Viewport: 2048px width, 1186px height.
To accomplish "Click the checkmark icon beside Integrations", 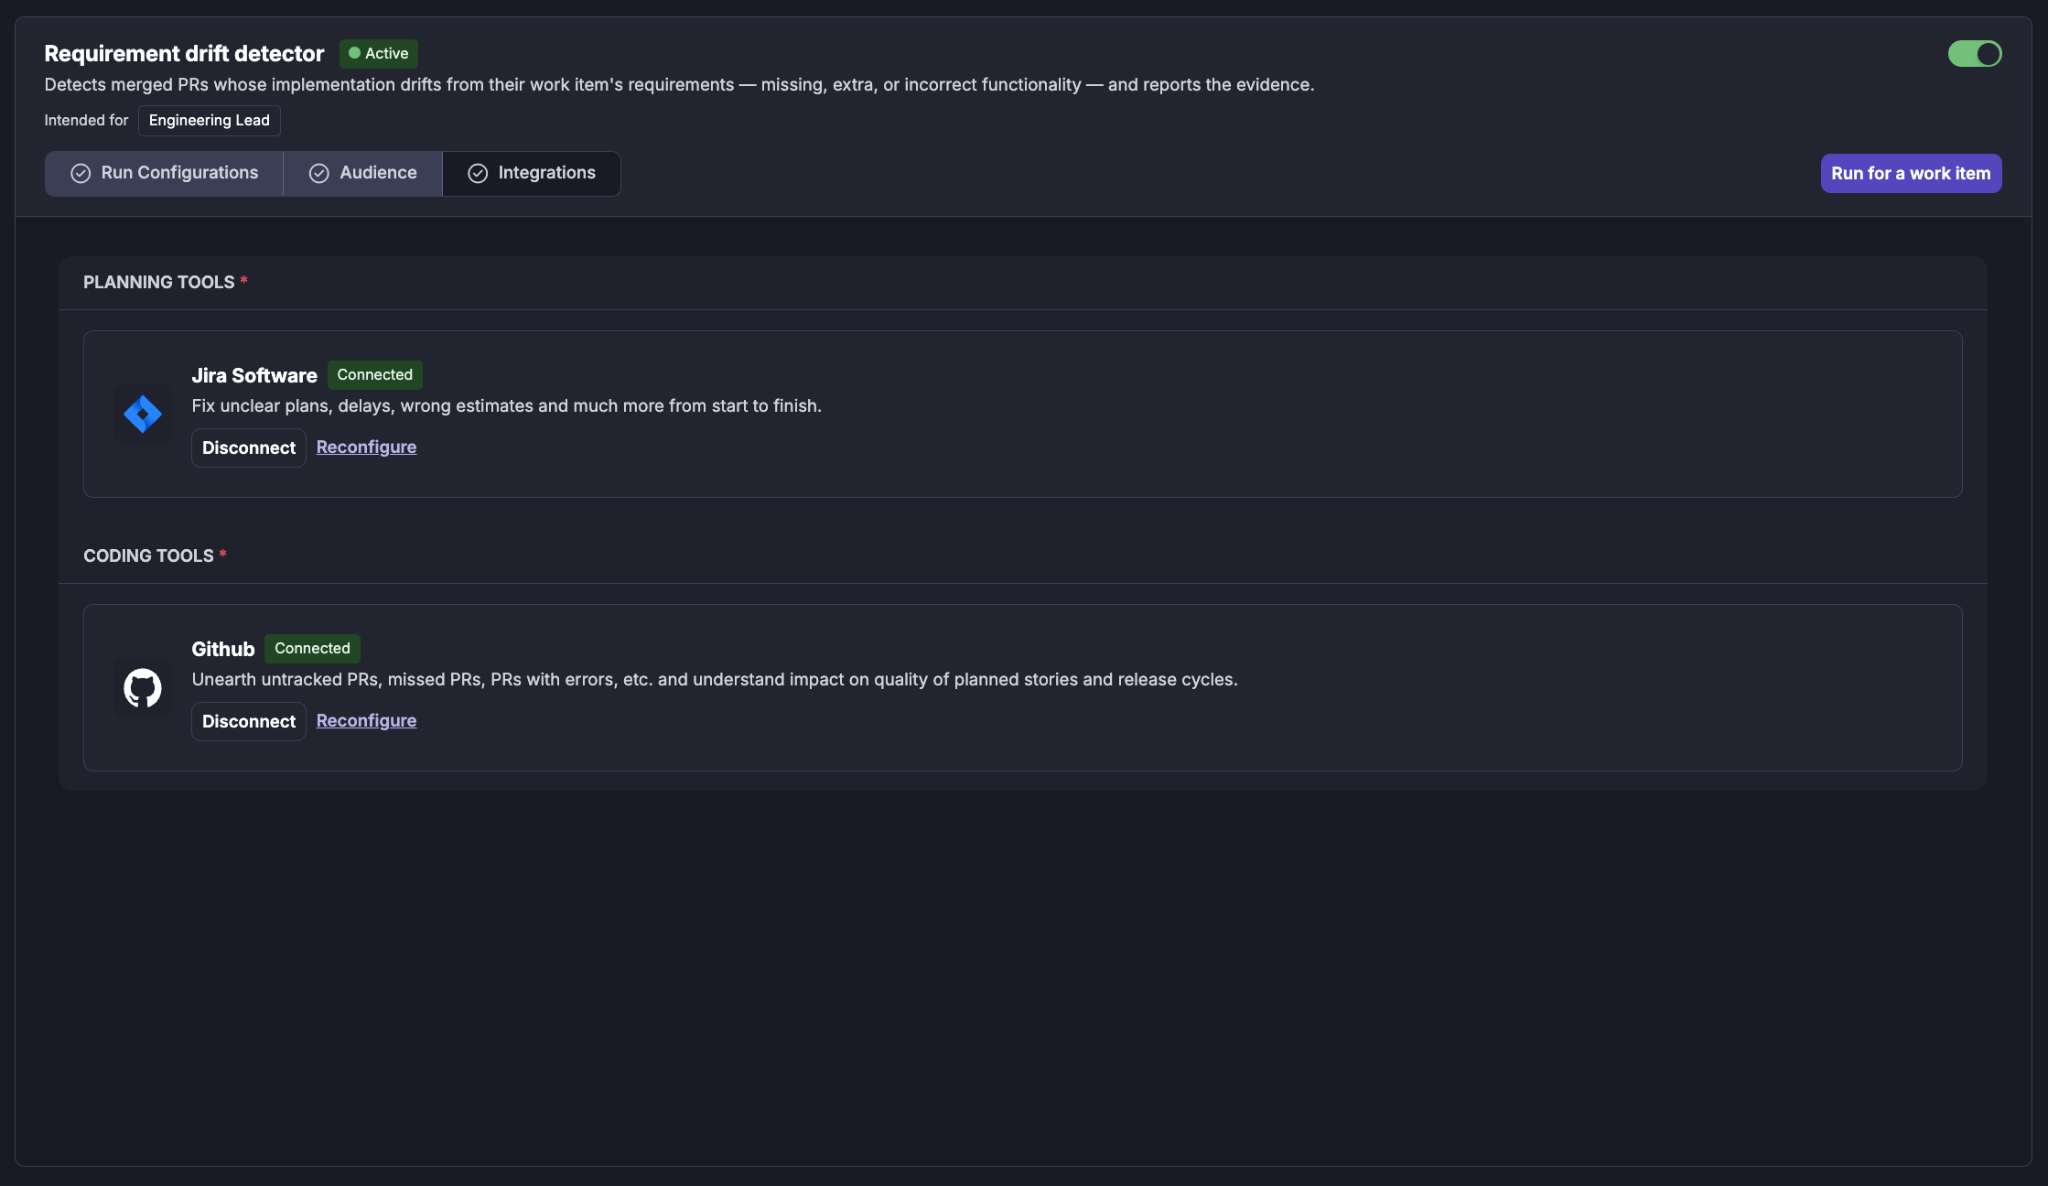I will pos(478,173).
